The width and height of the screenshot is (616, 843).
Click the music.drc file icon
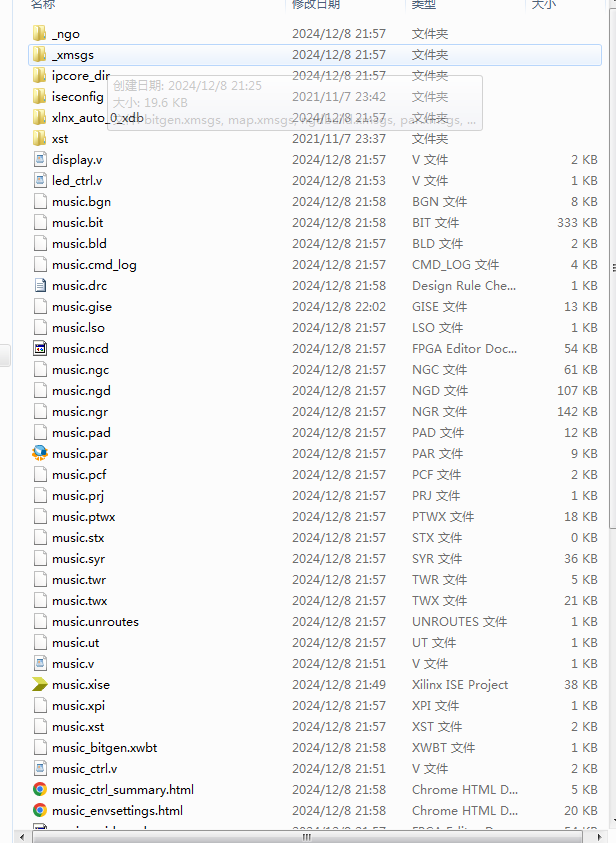coord(39,286)
